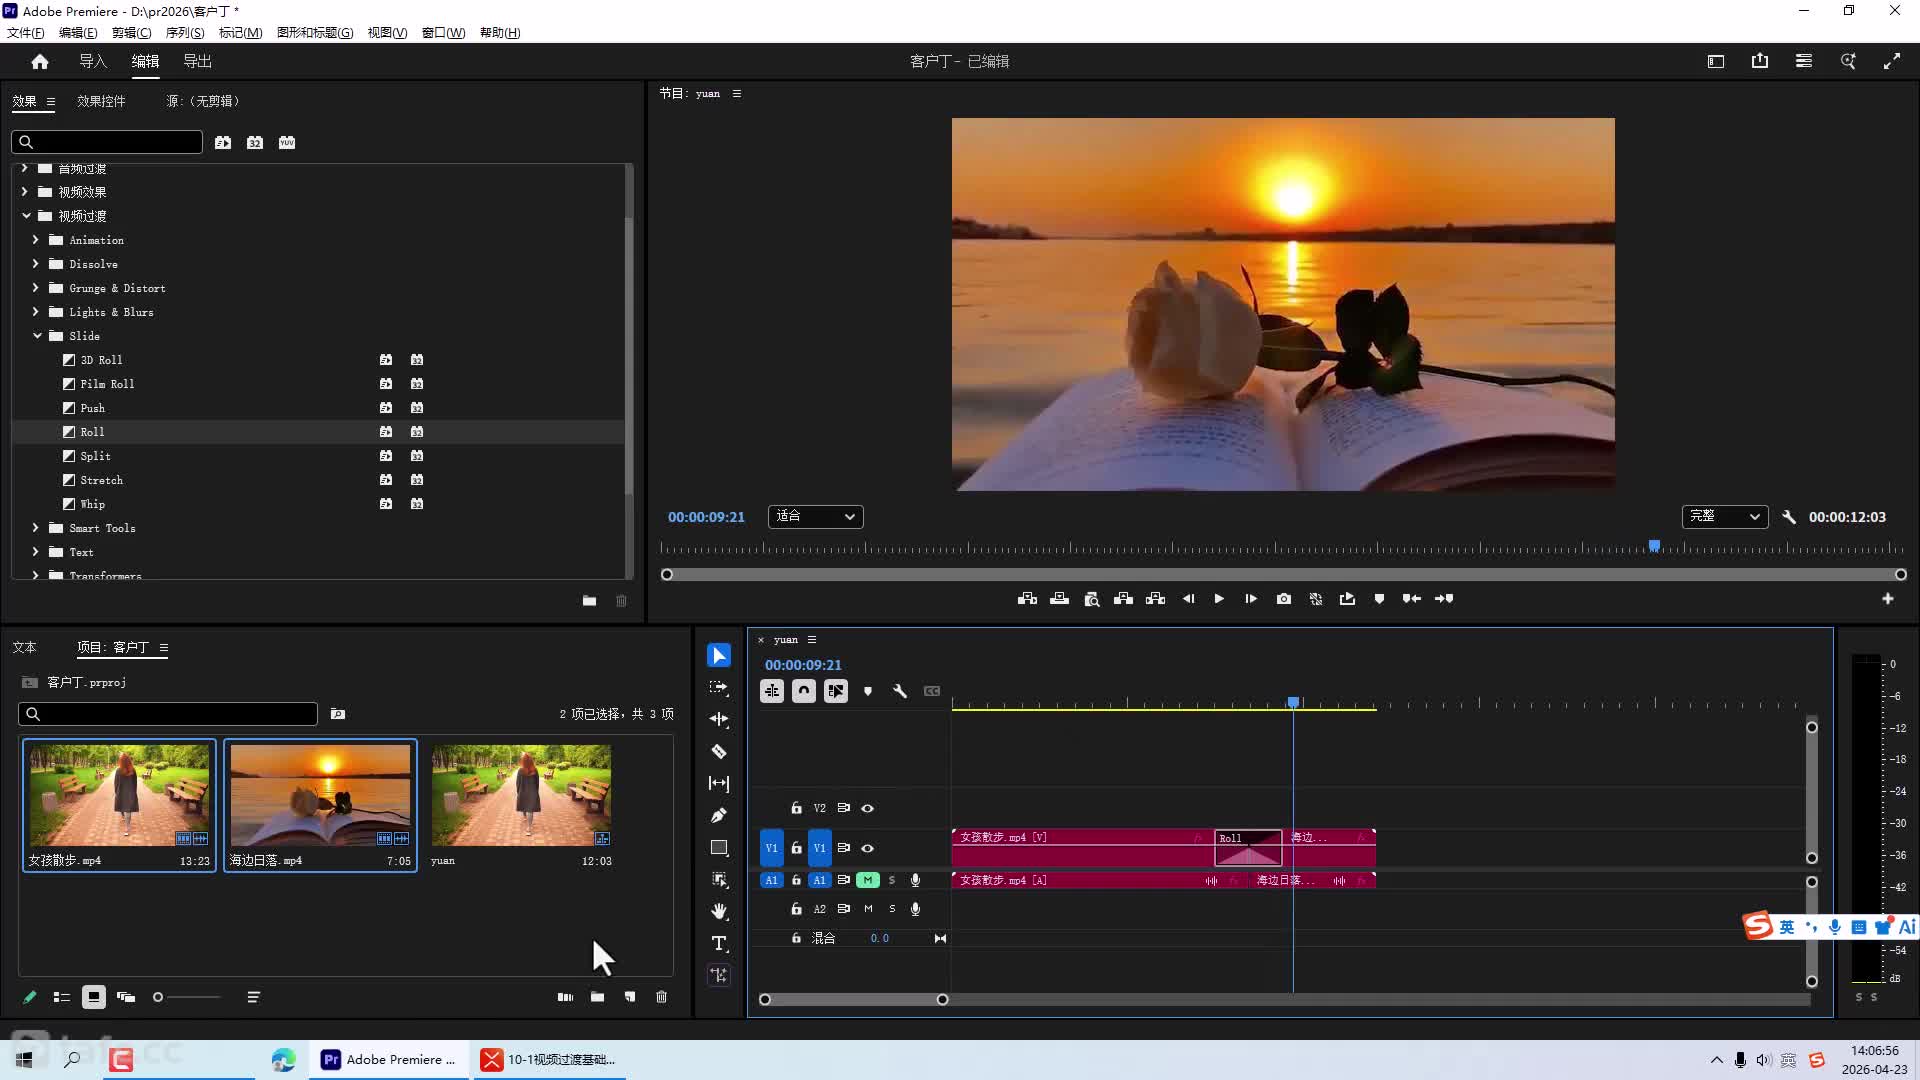Select the Type tool
Screen dimensions: 1920x1080
pyautogui.click(x=719, y=944)
